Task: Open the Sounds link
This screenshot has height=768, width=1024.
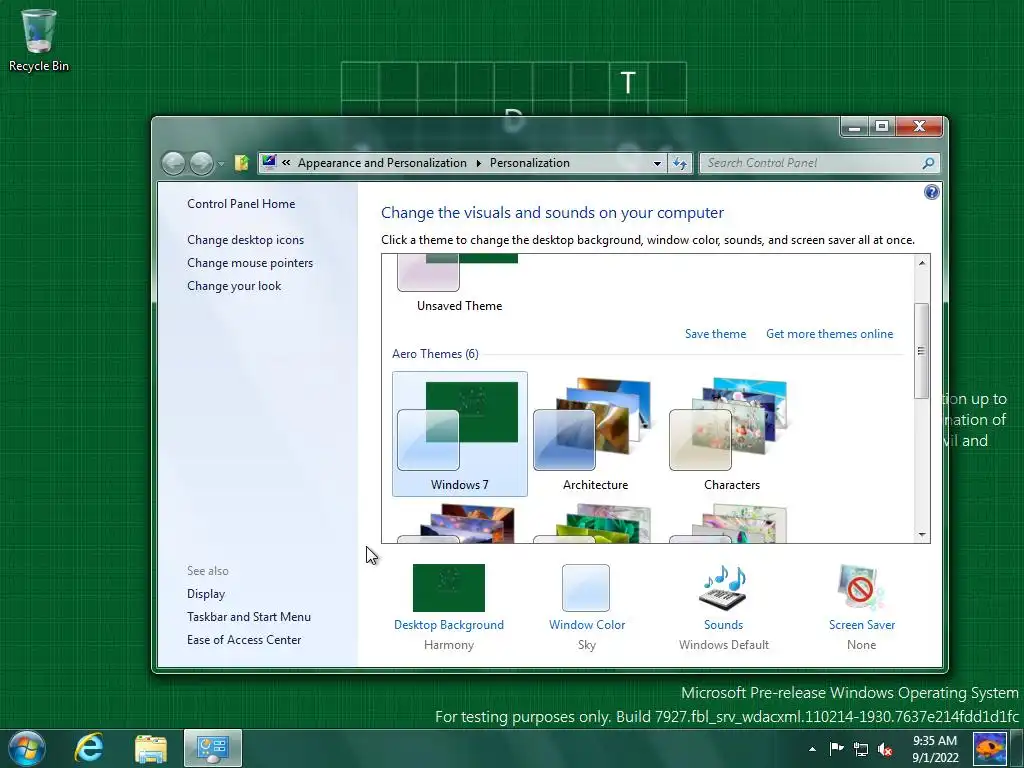Action: coord(723,625)
